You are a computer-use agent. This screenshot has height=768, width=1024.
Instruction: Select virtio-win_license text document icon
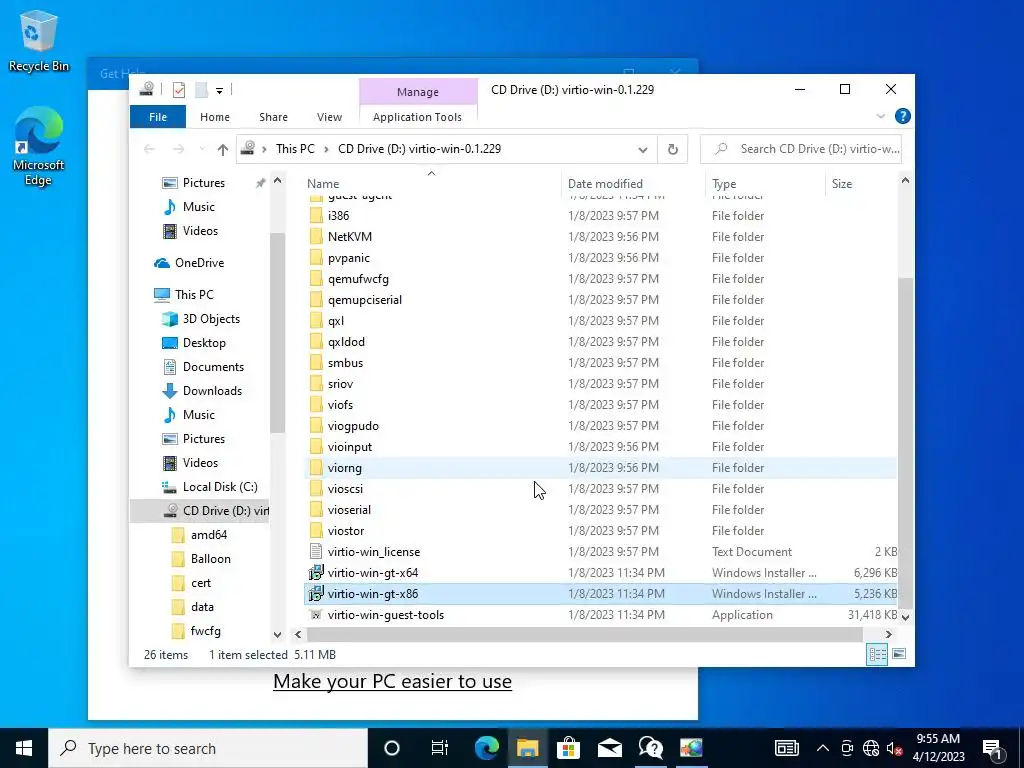pyautogui.click(x=316, y=552)
